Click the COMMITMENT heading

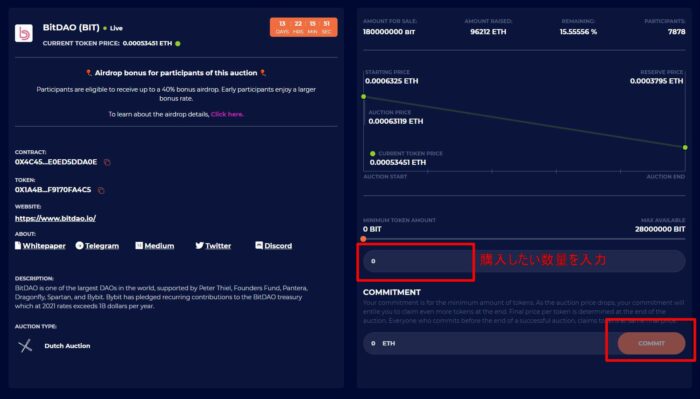coord(392,292)
